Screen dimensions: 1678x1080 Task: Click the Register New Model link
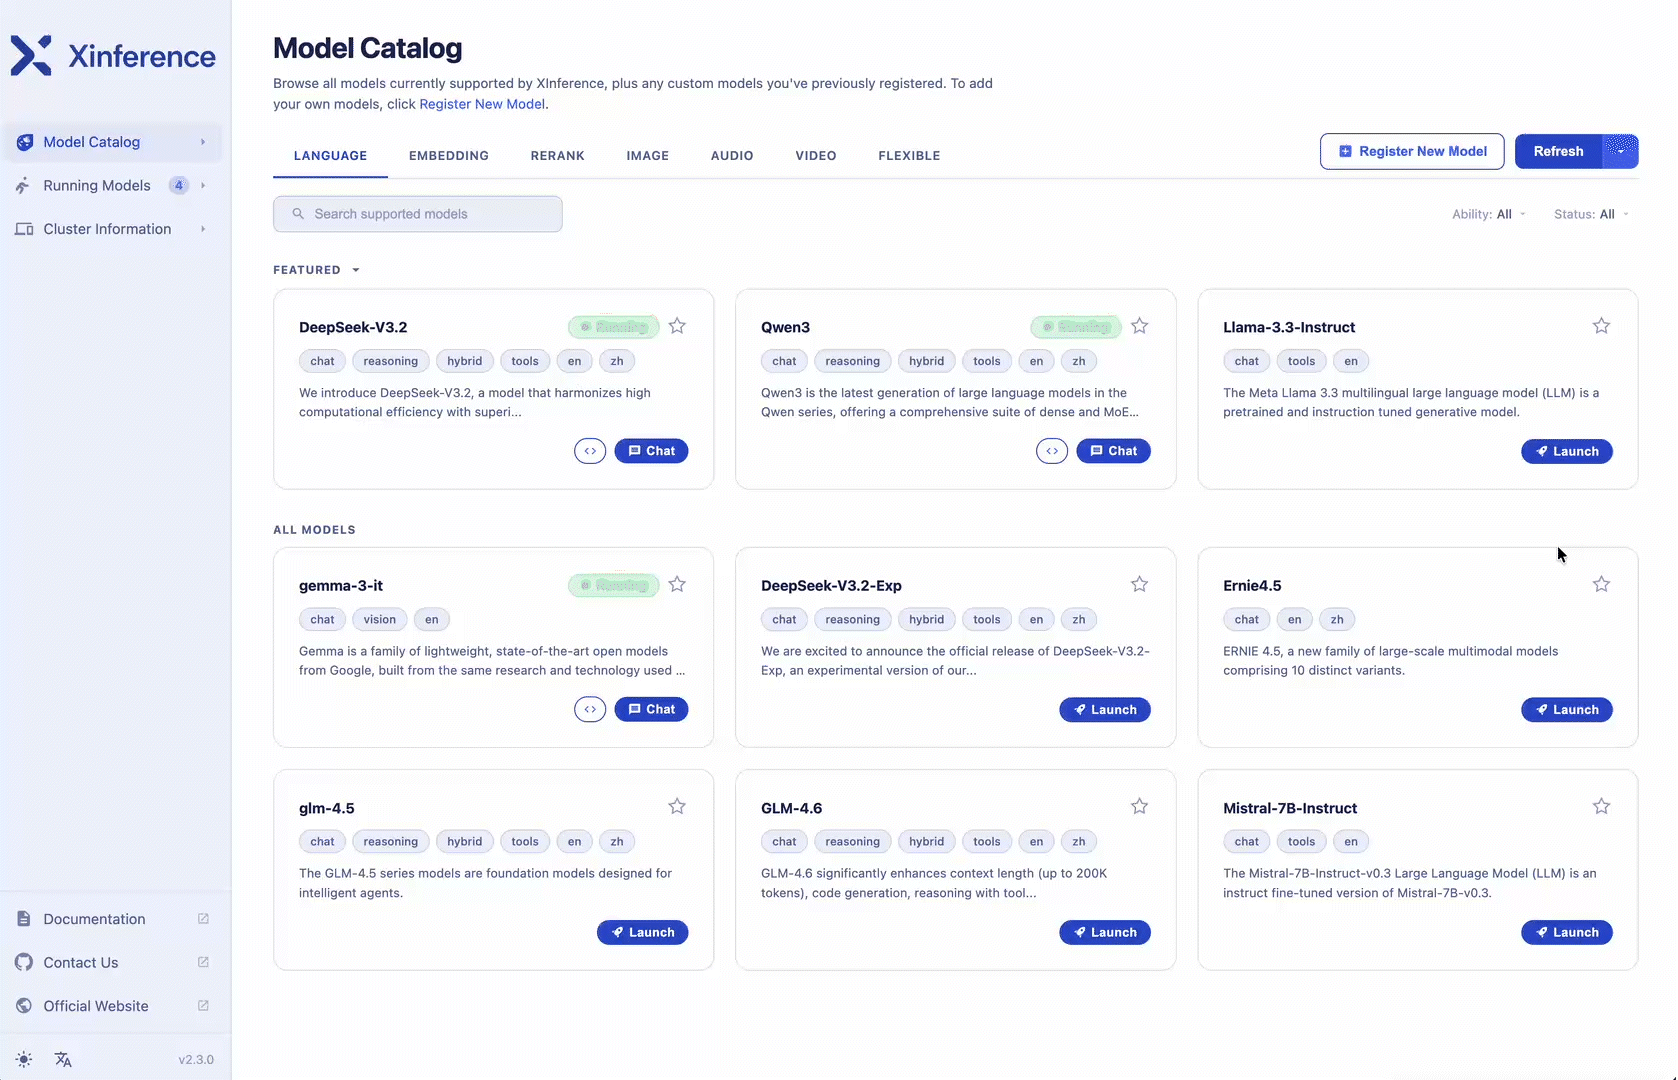click(483, 104)
